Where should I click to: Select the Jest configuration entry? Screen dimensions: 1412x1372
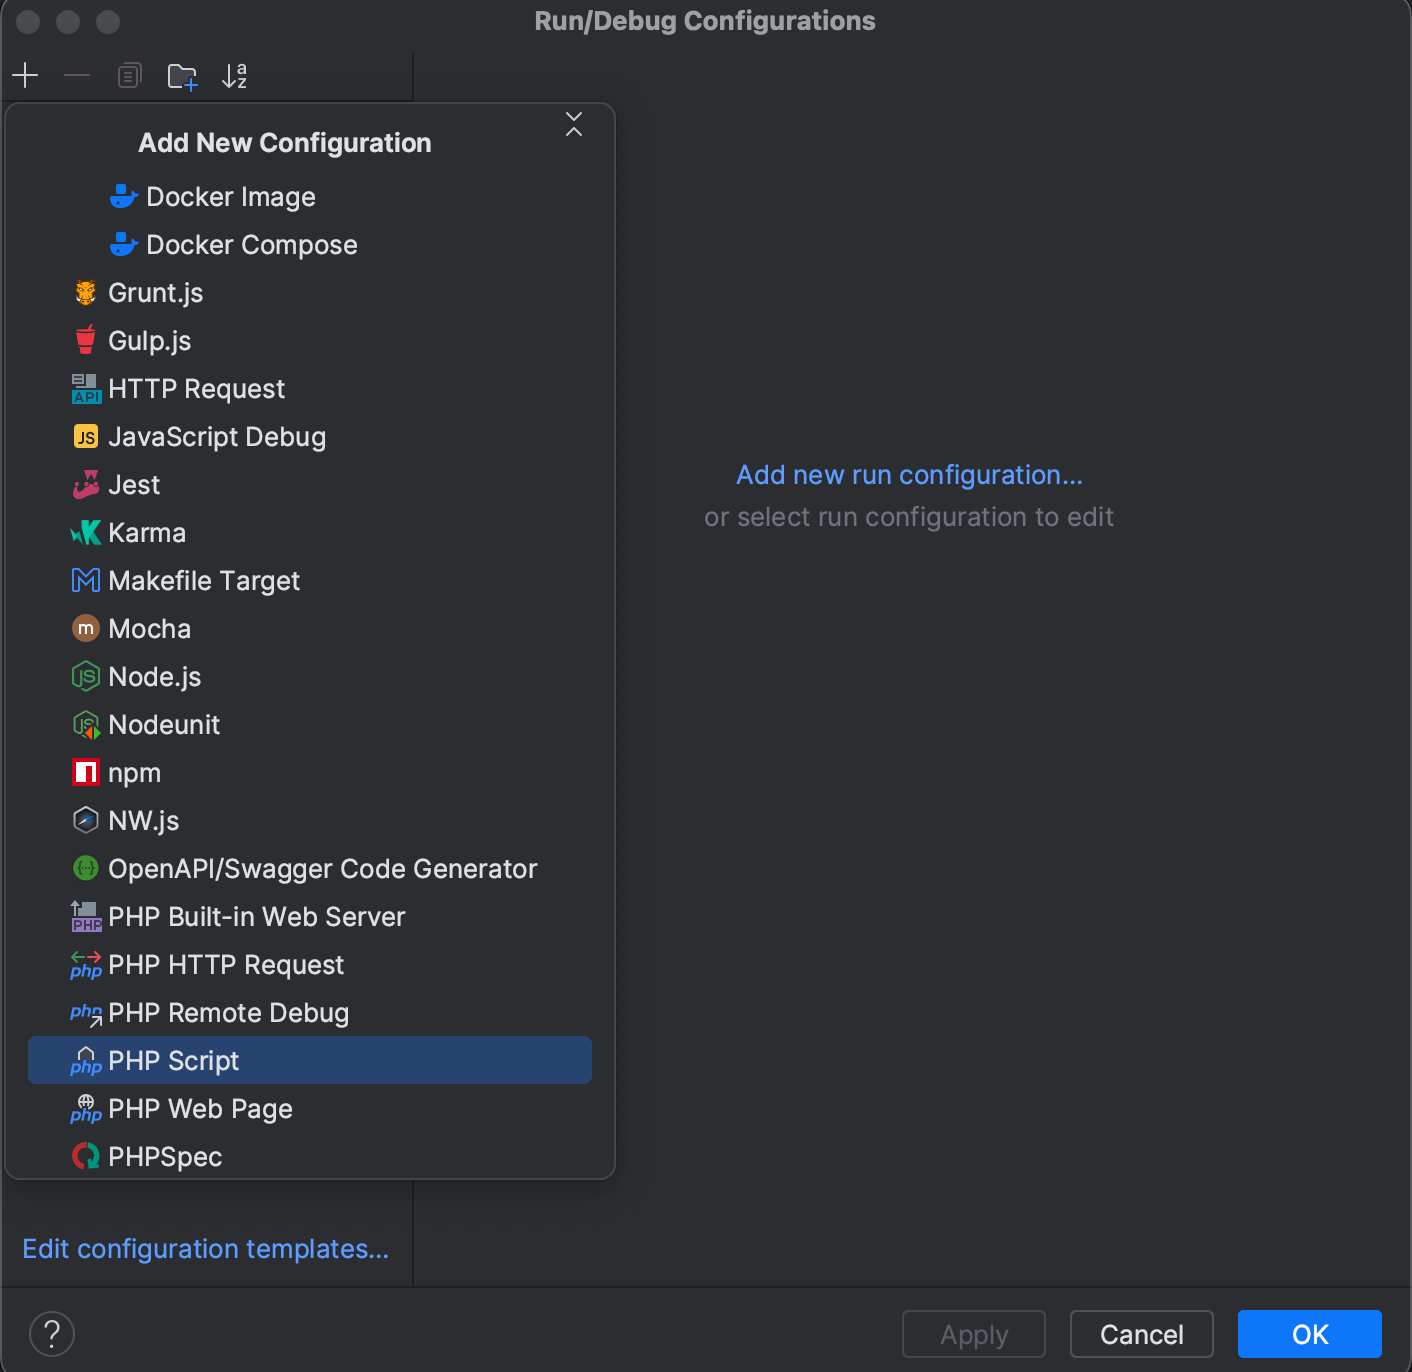click(134, 484)
